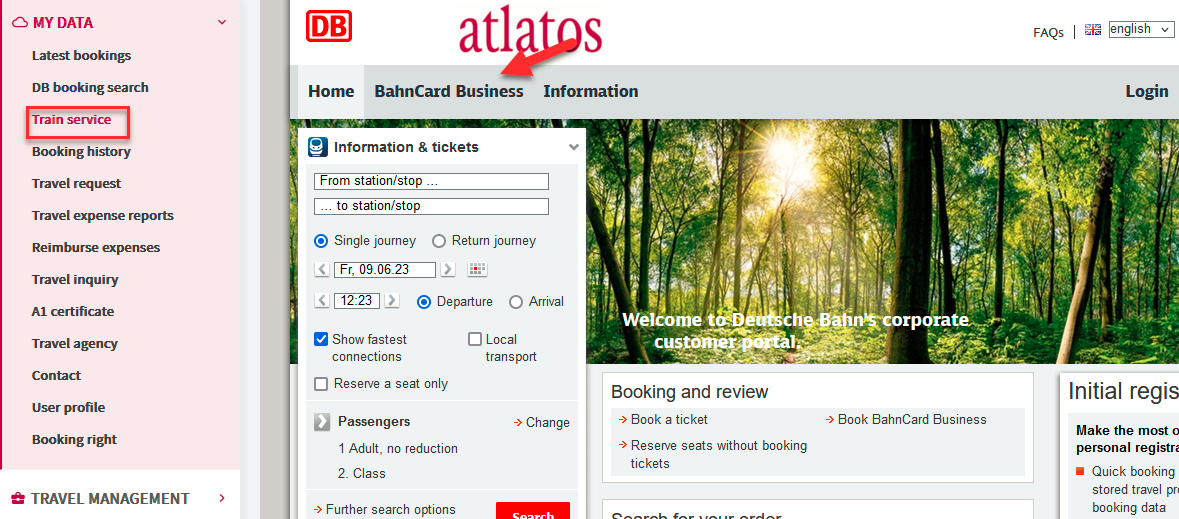Collapse the MY DATA section

click(222, 23)
